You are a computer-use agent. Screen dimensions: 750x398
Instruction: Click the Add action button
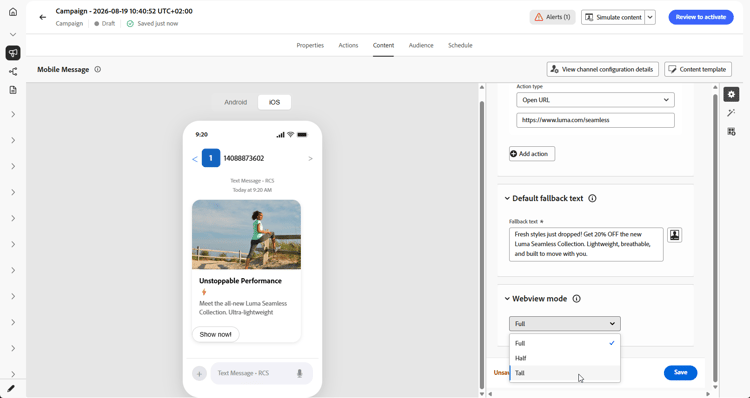tap(532, 154)
